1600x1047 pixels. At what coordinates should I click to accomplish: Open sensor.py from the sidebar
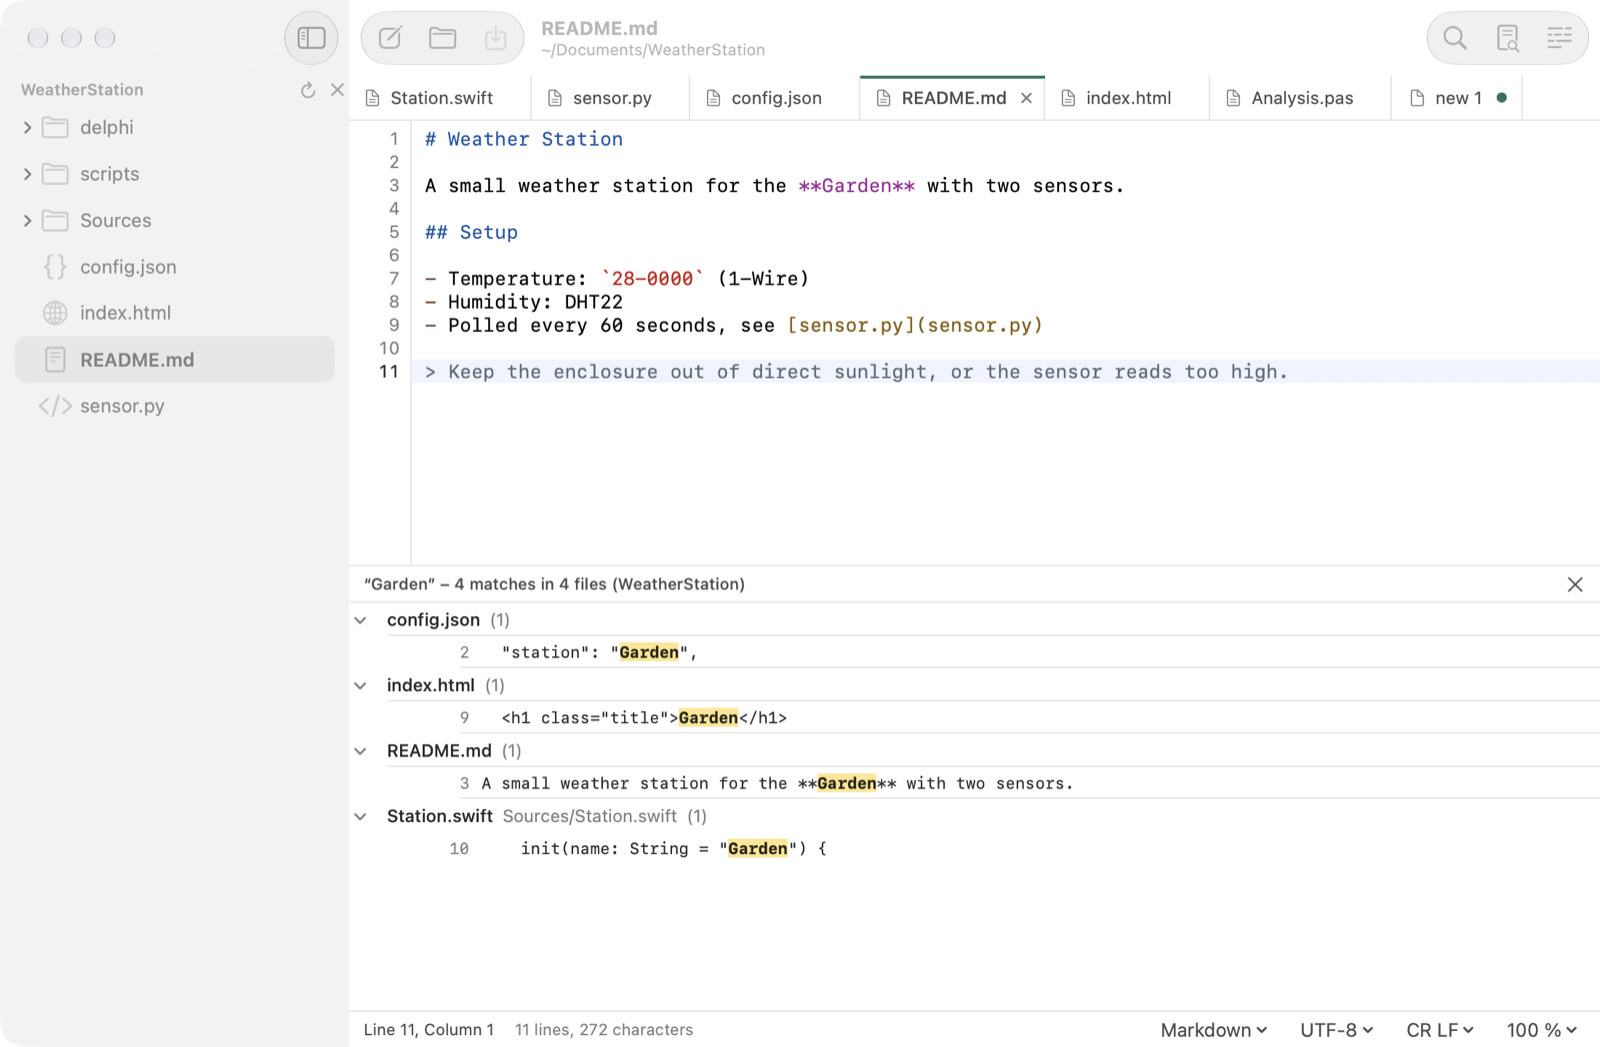point(174,406)
